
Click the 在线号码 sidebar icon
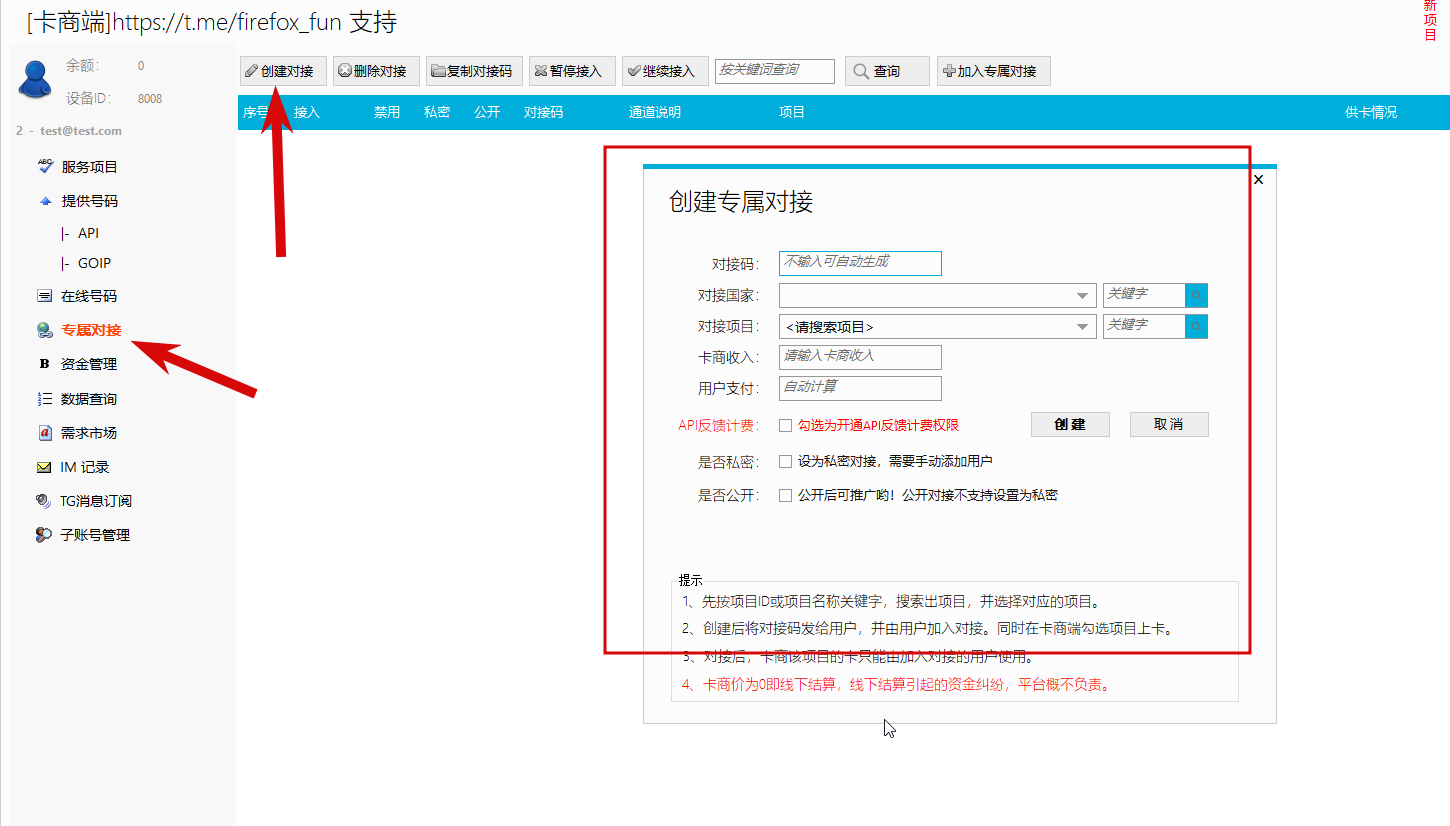(x=45, y=296)
